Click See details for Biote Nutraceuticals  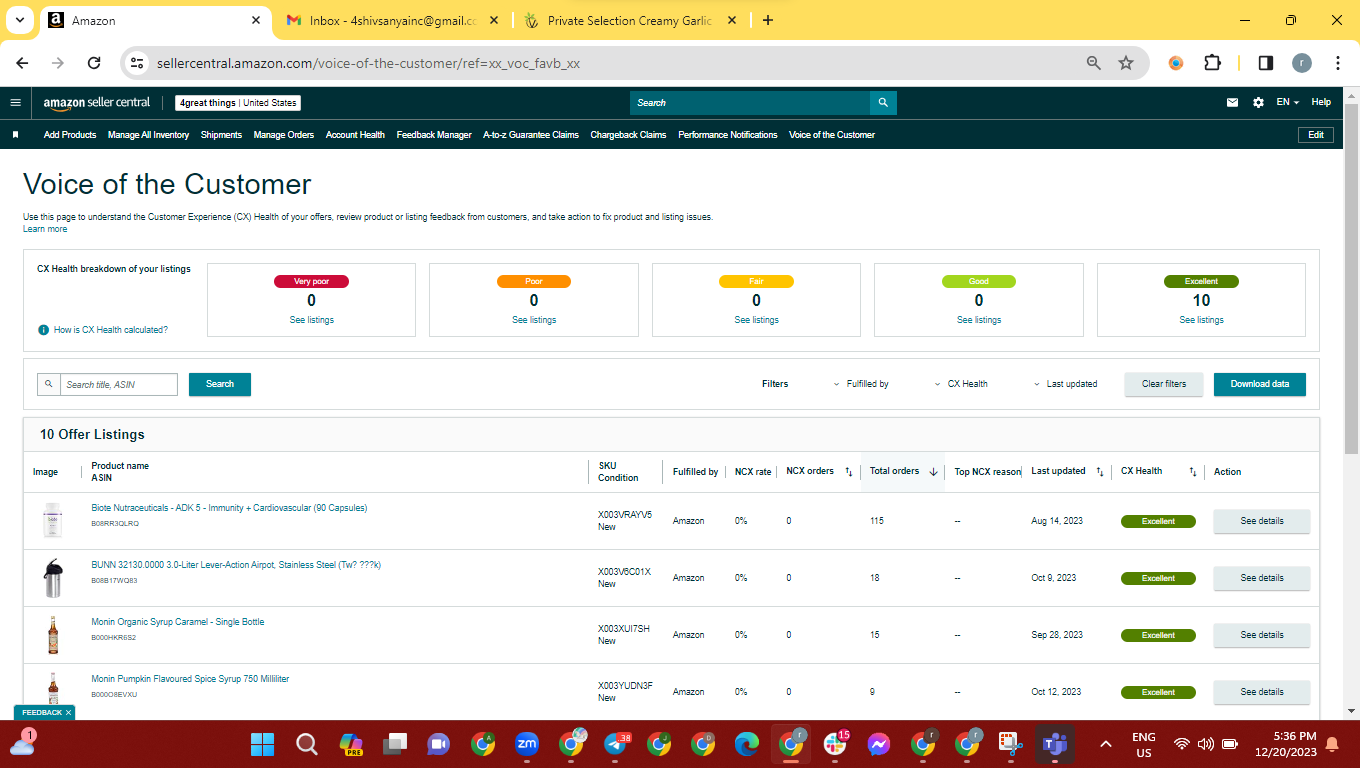(1262, 521)
